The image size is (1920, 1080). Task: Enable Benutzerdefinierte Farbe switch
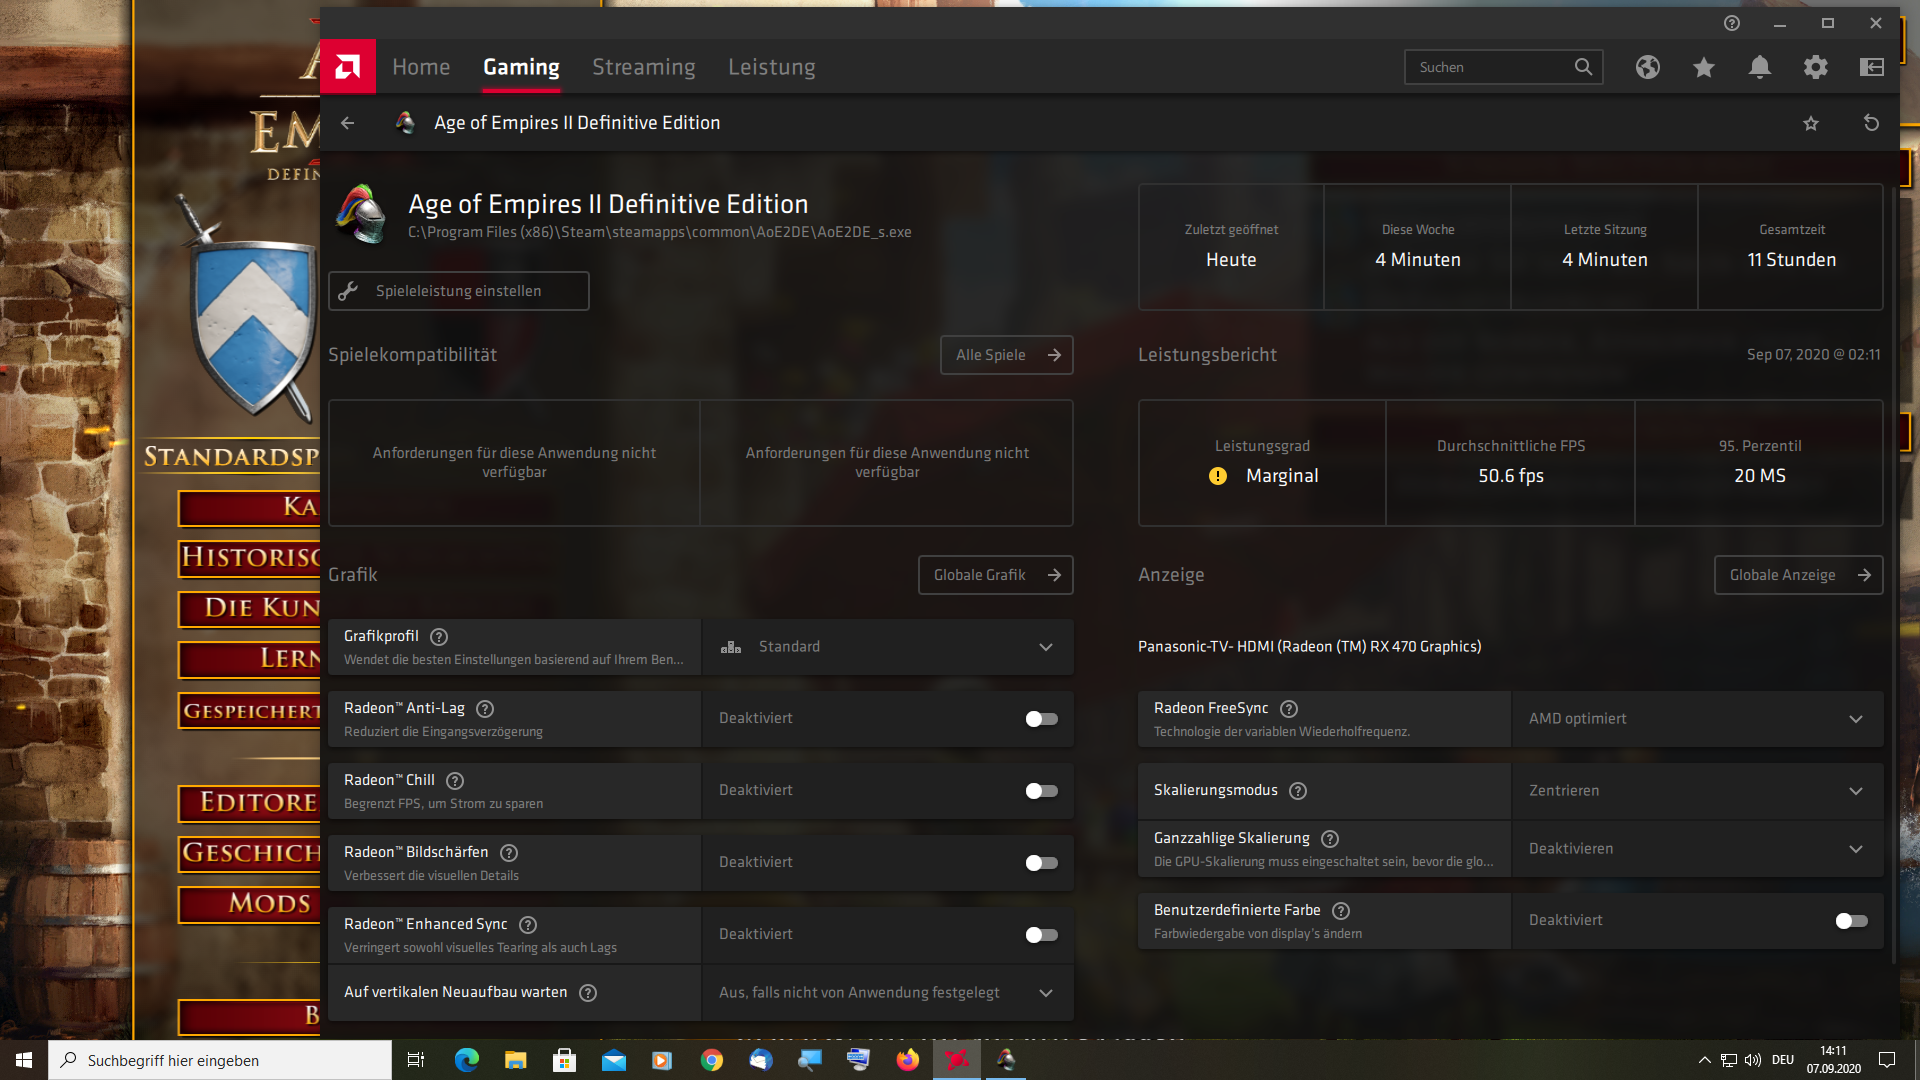click(1851, 921)
